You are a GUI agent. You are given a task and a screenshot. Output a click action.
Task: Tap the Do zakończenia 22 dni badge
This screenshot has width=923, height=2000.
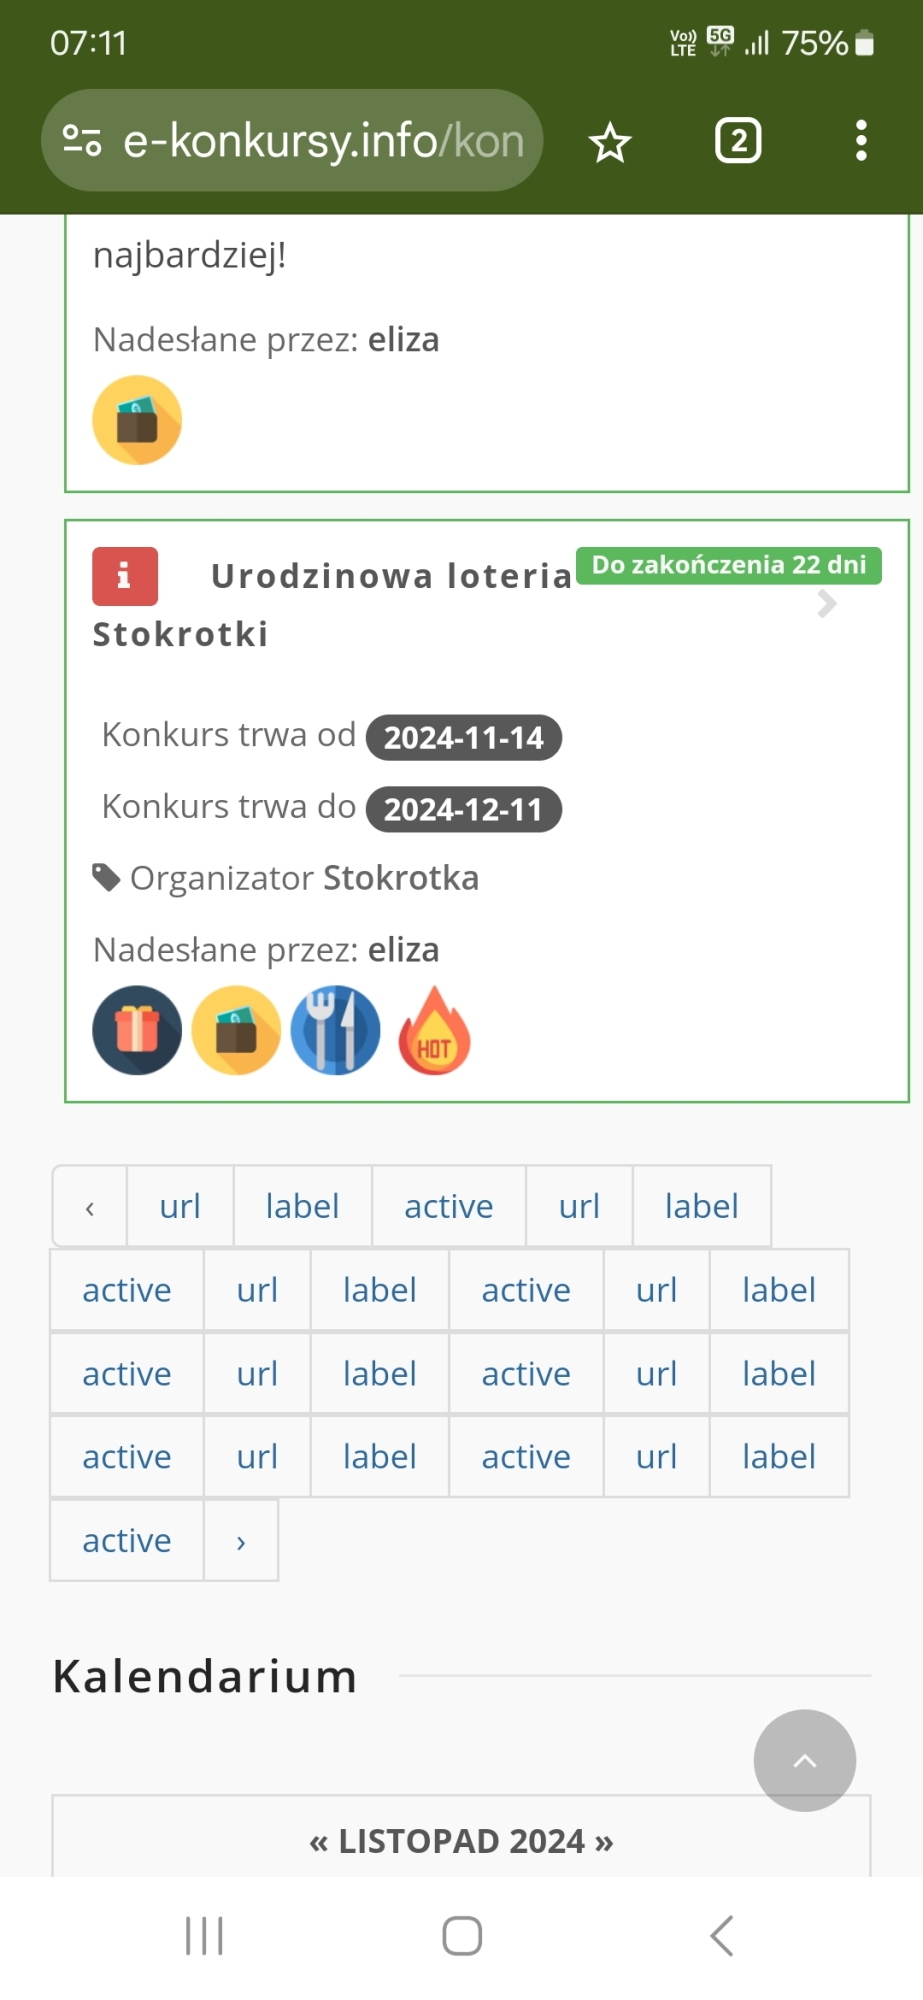coord(729,565)
